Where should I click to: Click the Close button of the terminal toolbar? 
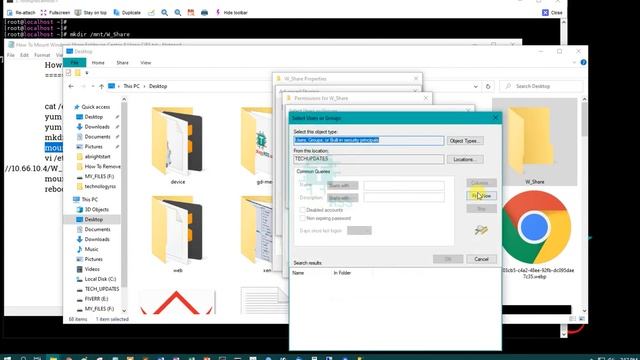552,13
